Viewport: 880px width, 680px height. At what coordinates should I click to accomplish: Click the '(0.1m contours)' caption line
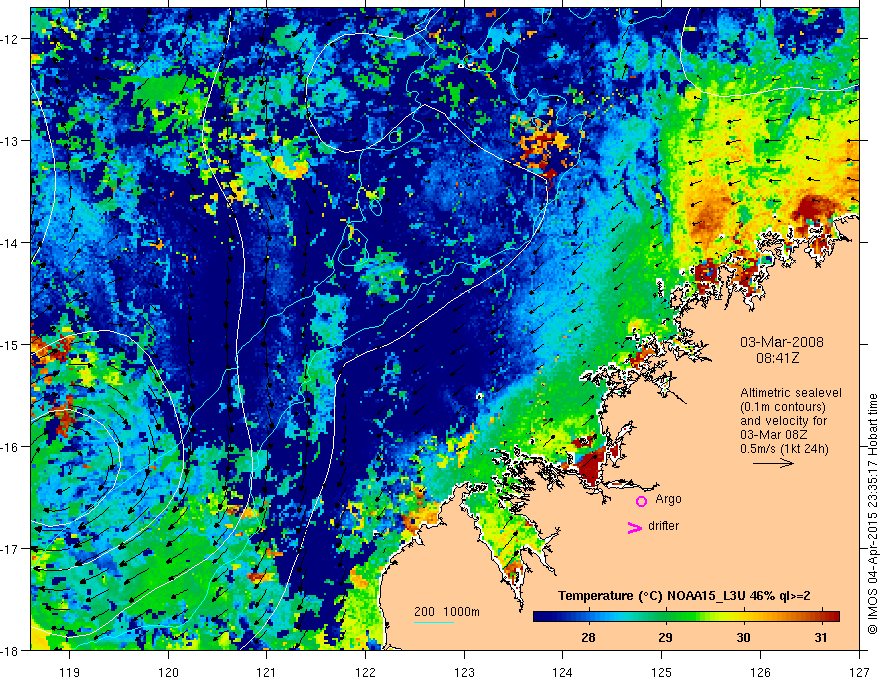pyautogui.click(x=783, y=407)
